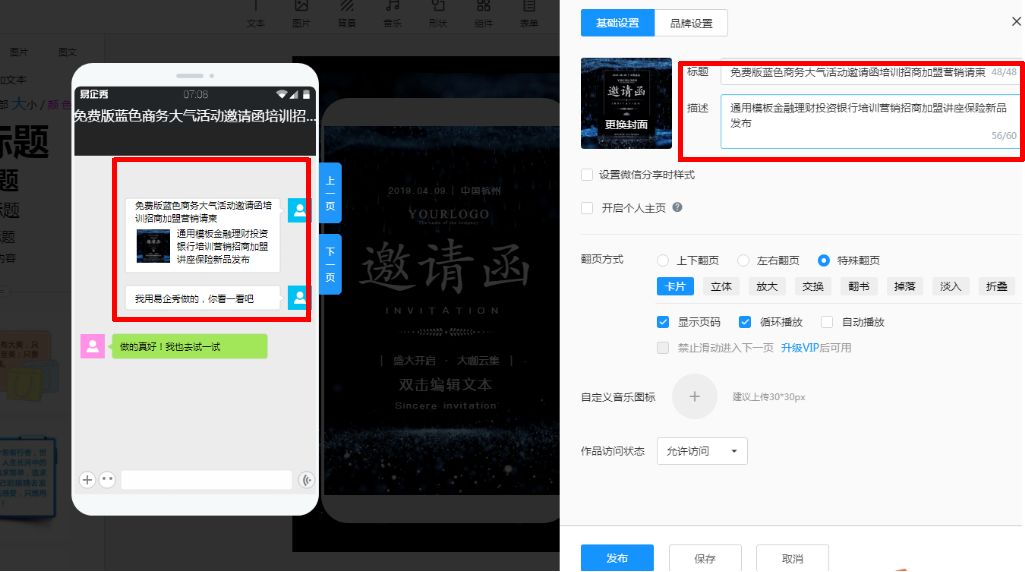
Task: Enable 开启个人主页 checkbox
Action: (587, 208)
